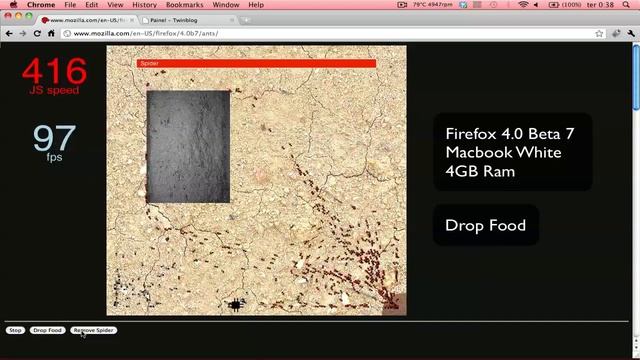This screenshot has width=640, height=360.
Task: Click the Spotlight search icon
Action: [x=626, y=5]
